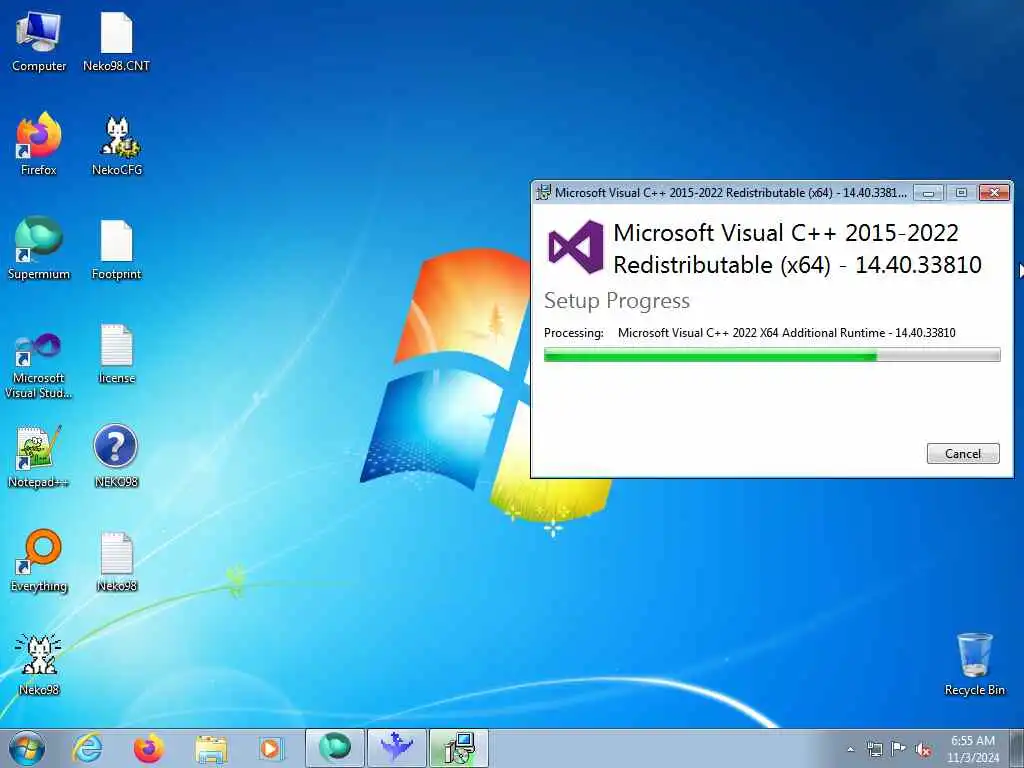1024x768 pixels.
Task: Switch to the Supermium taskbar window
Action: tap(334, 748)
